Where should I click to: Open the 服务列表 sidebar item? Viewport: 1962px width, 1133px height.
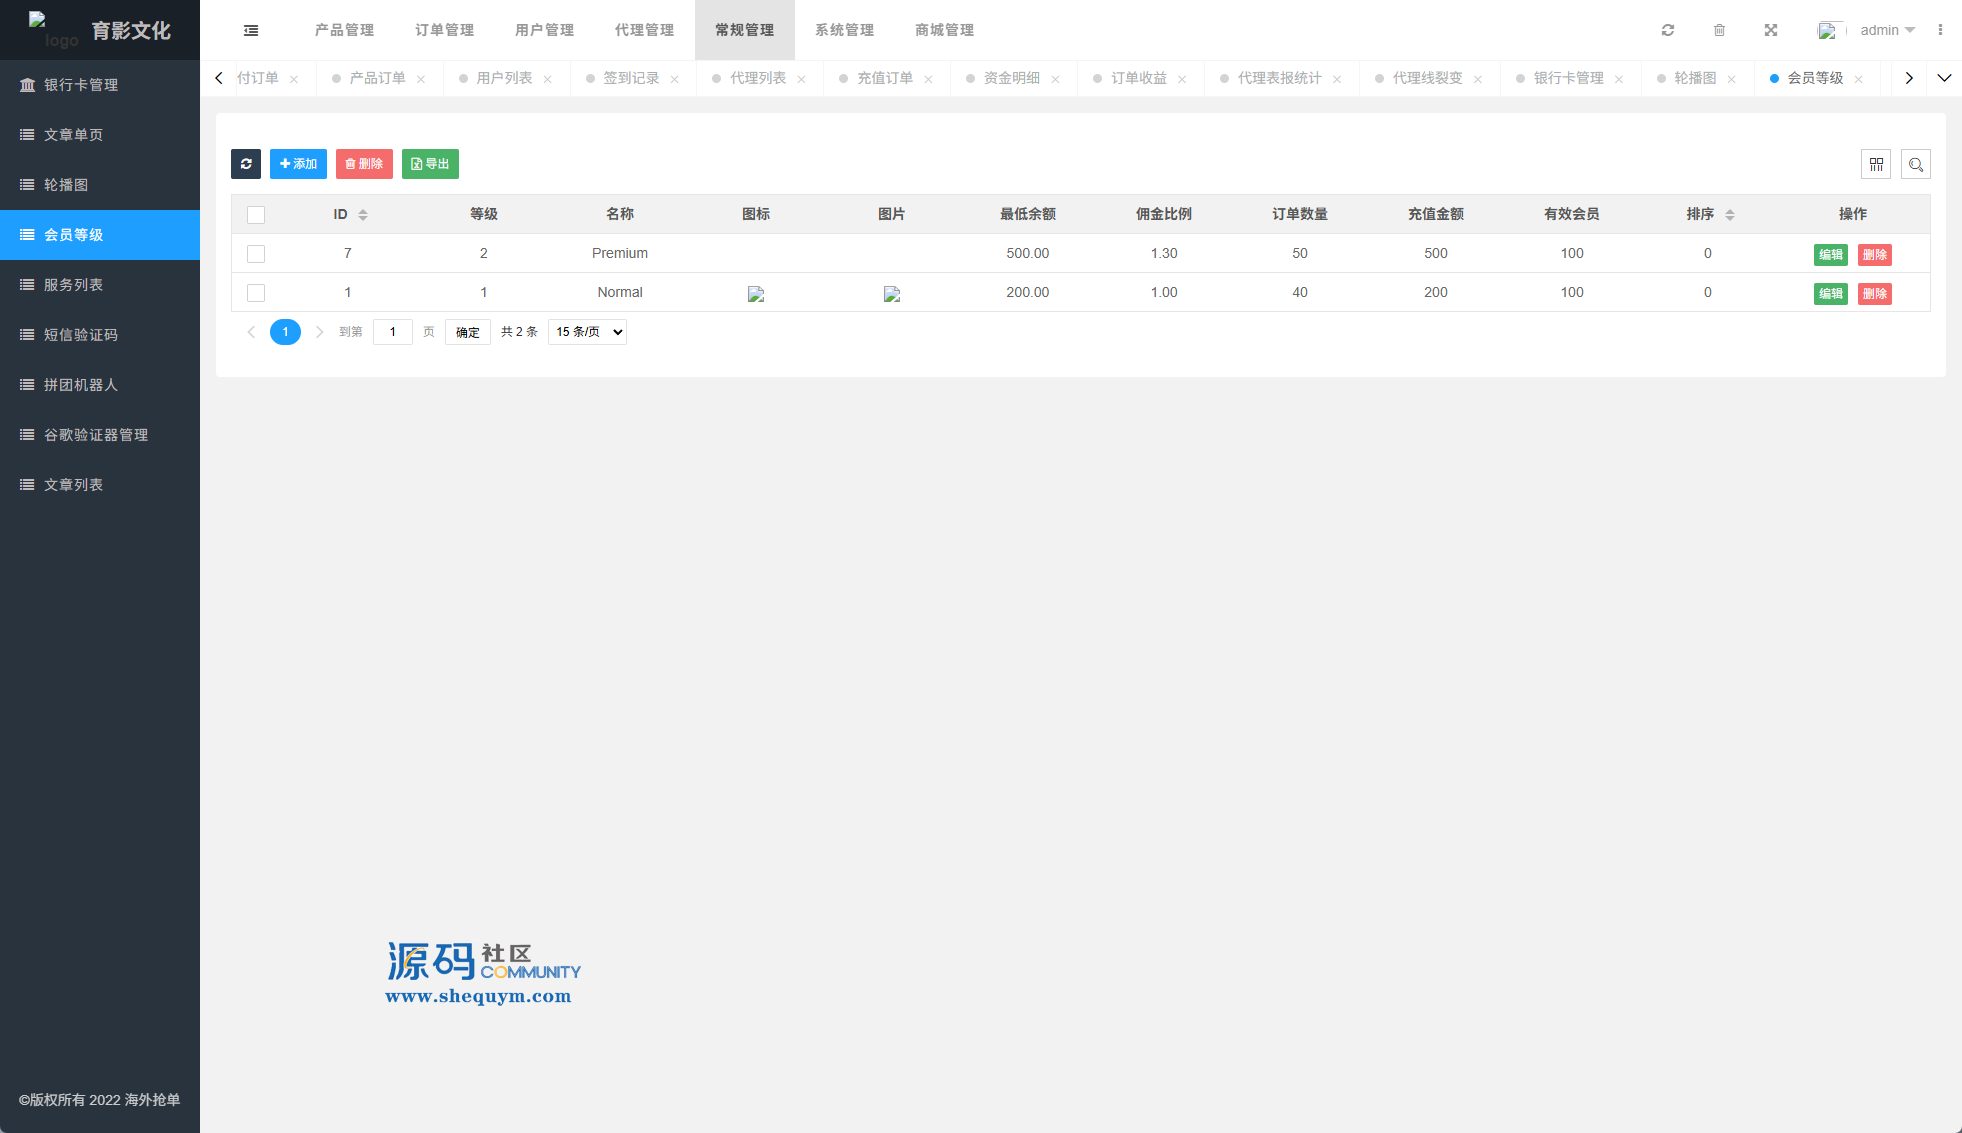73,285
